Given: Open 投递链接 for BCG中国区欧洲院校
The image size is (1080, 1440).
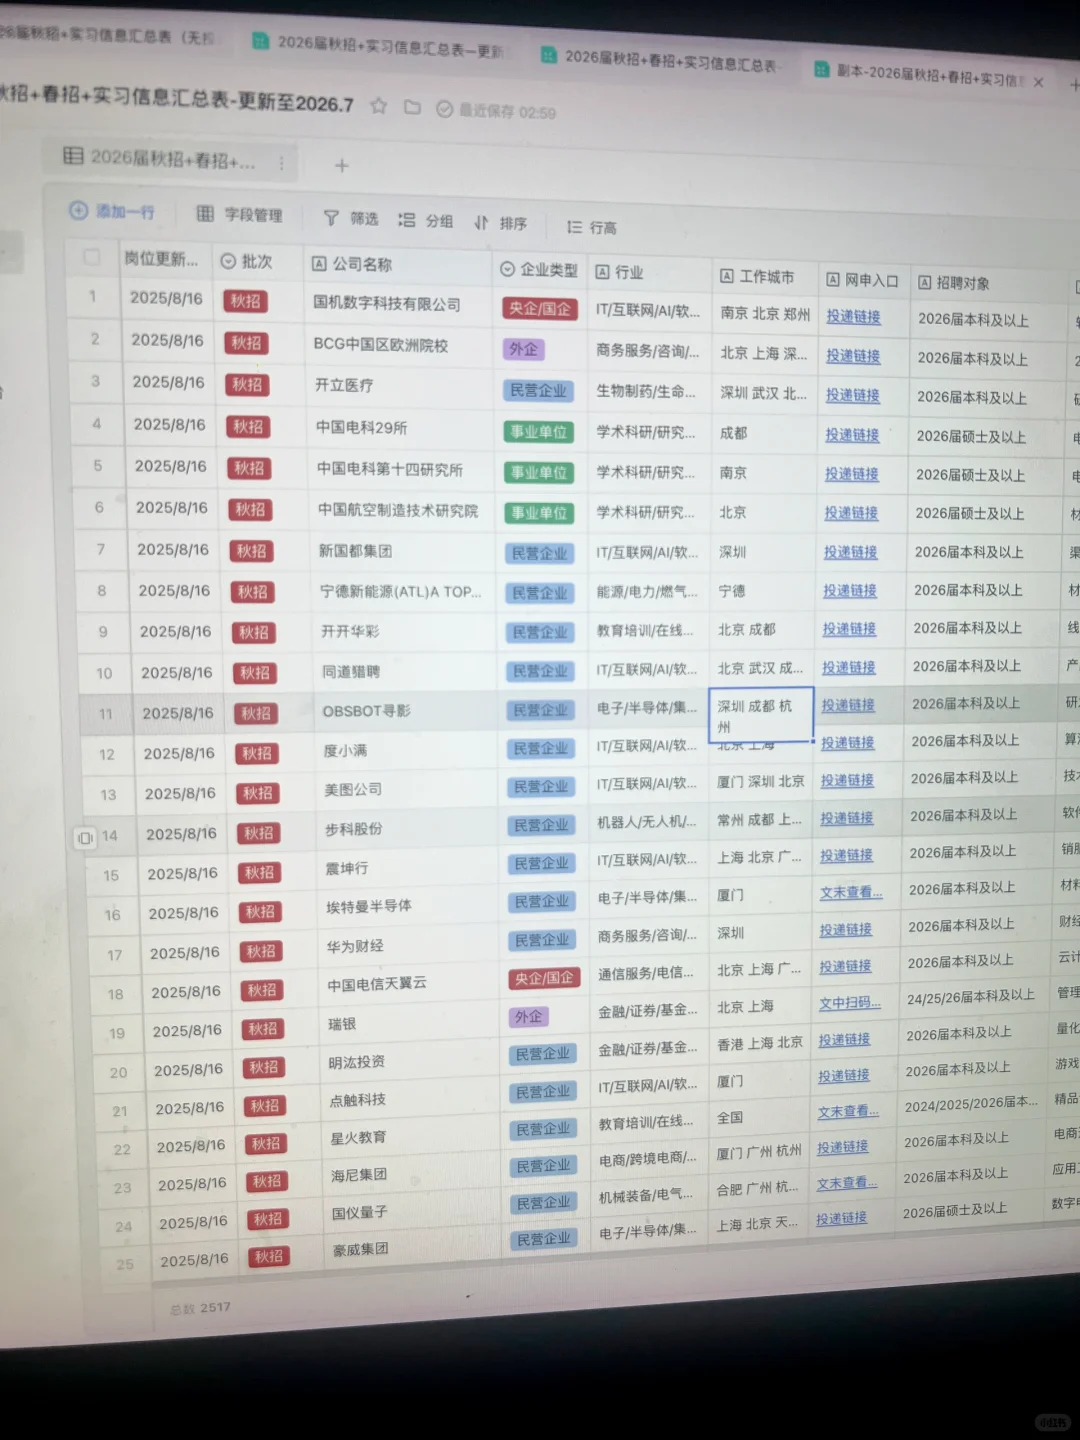Looking at the screenshot, I should coord(853,355).
